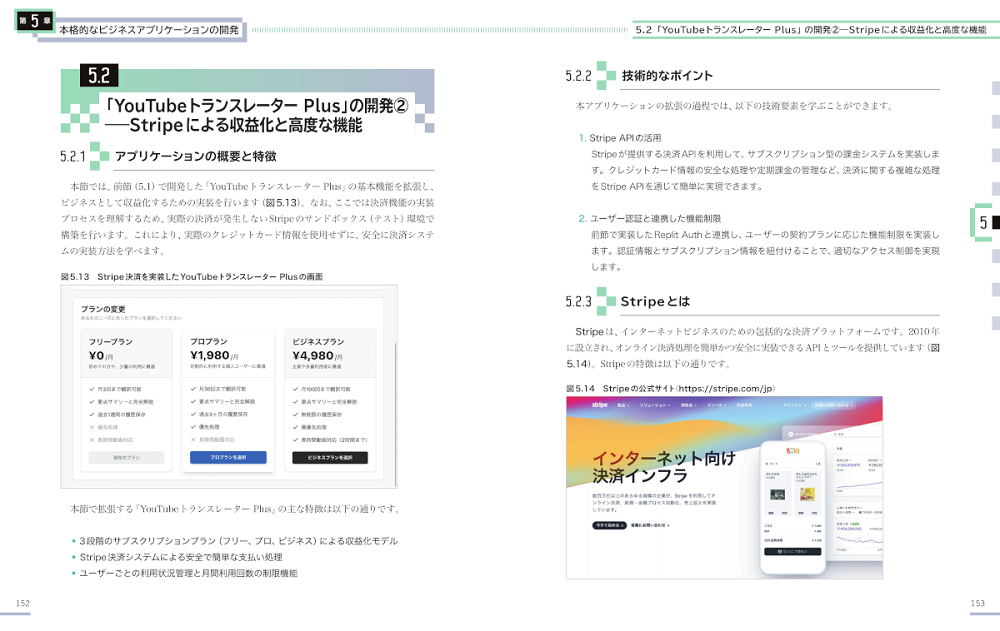Click the 第5章 chapter badge in the header
Screen dimensions: 1000x631
point(34,21)
